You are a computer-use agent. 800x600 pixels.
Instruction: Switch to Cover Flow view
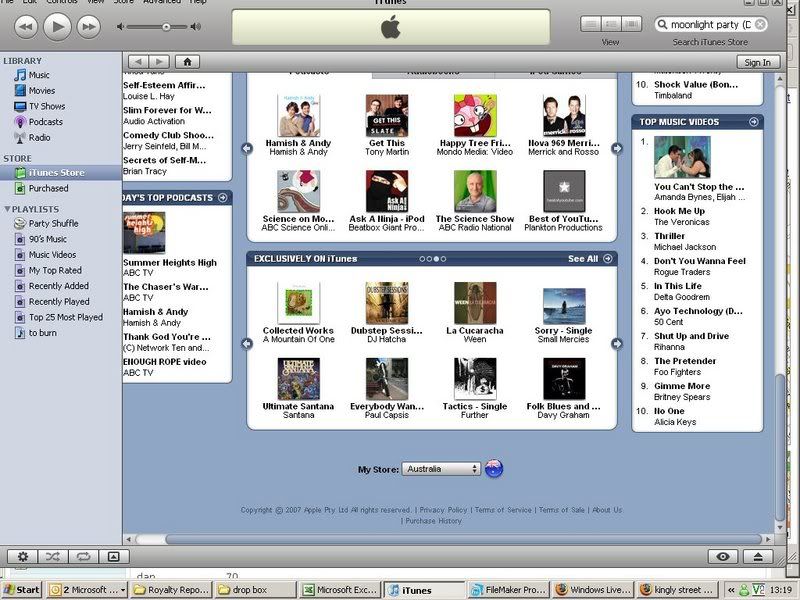point(631,24)
